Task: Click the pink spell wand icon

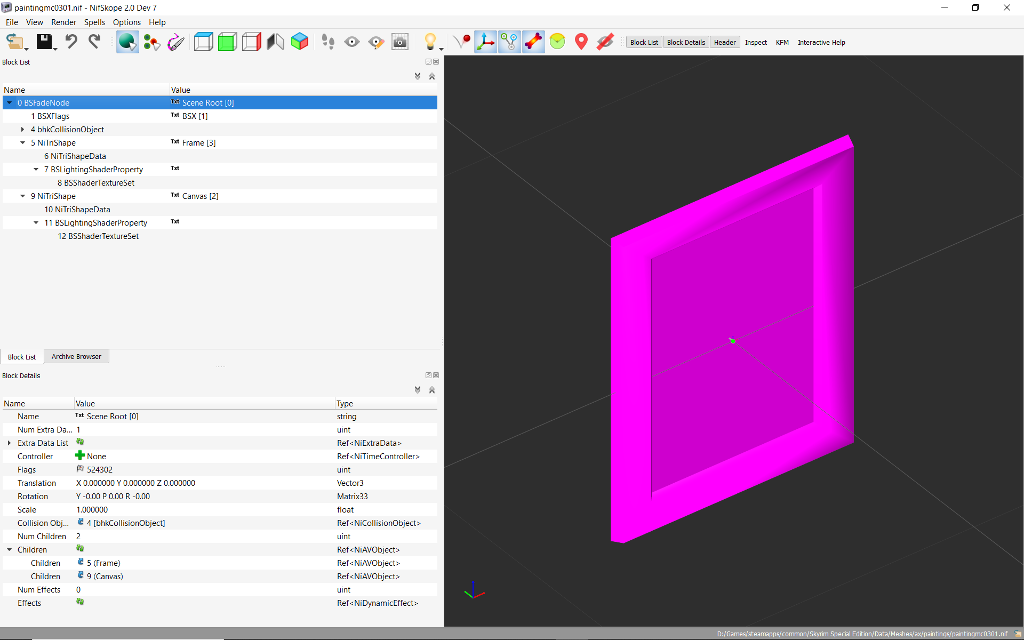Action: 176,42
